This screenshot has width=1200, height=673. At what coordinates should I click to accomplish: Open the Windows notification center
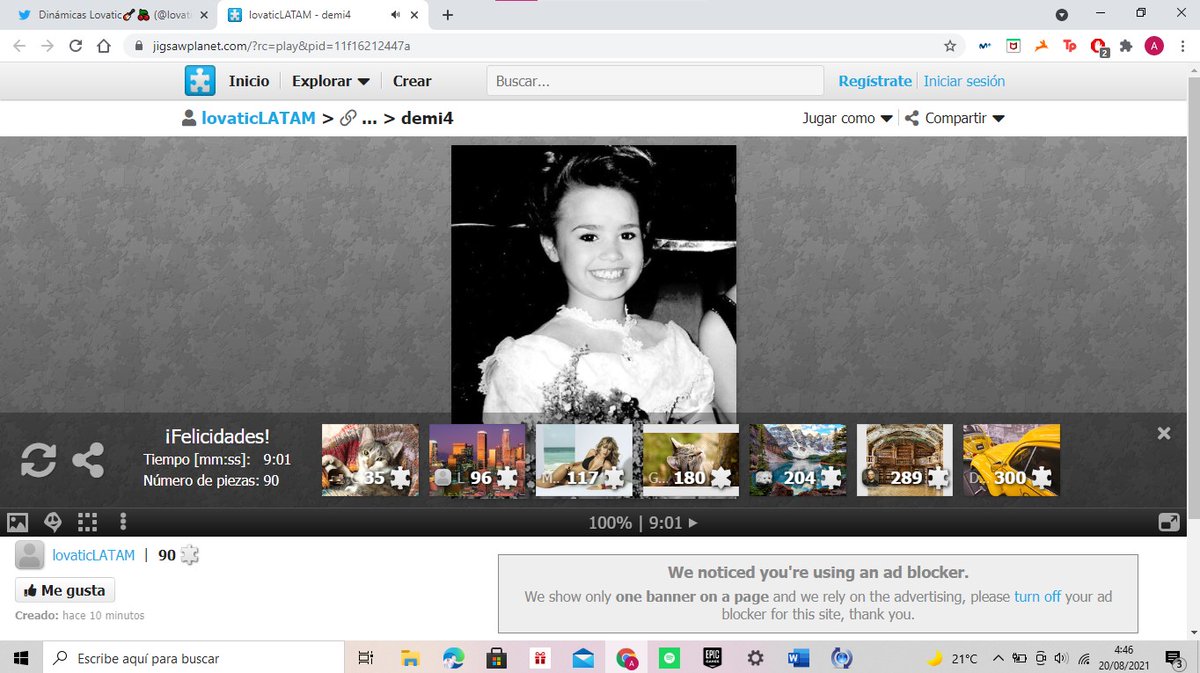1174,658
